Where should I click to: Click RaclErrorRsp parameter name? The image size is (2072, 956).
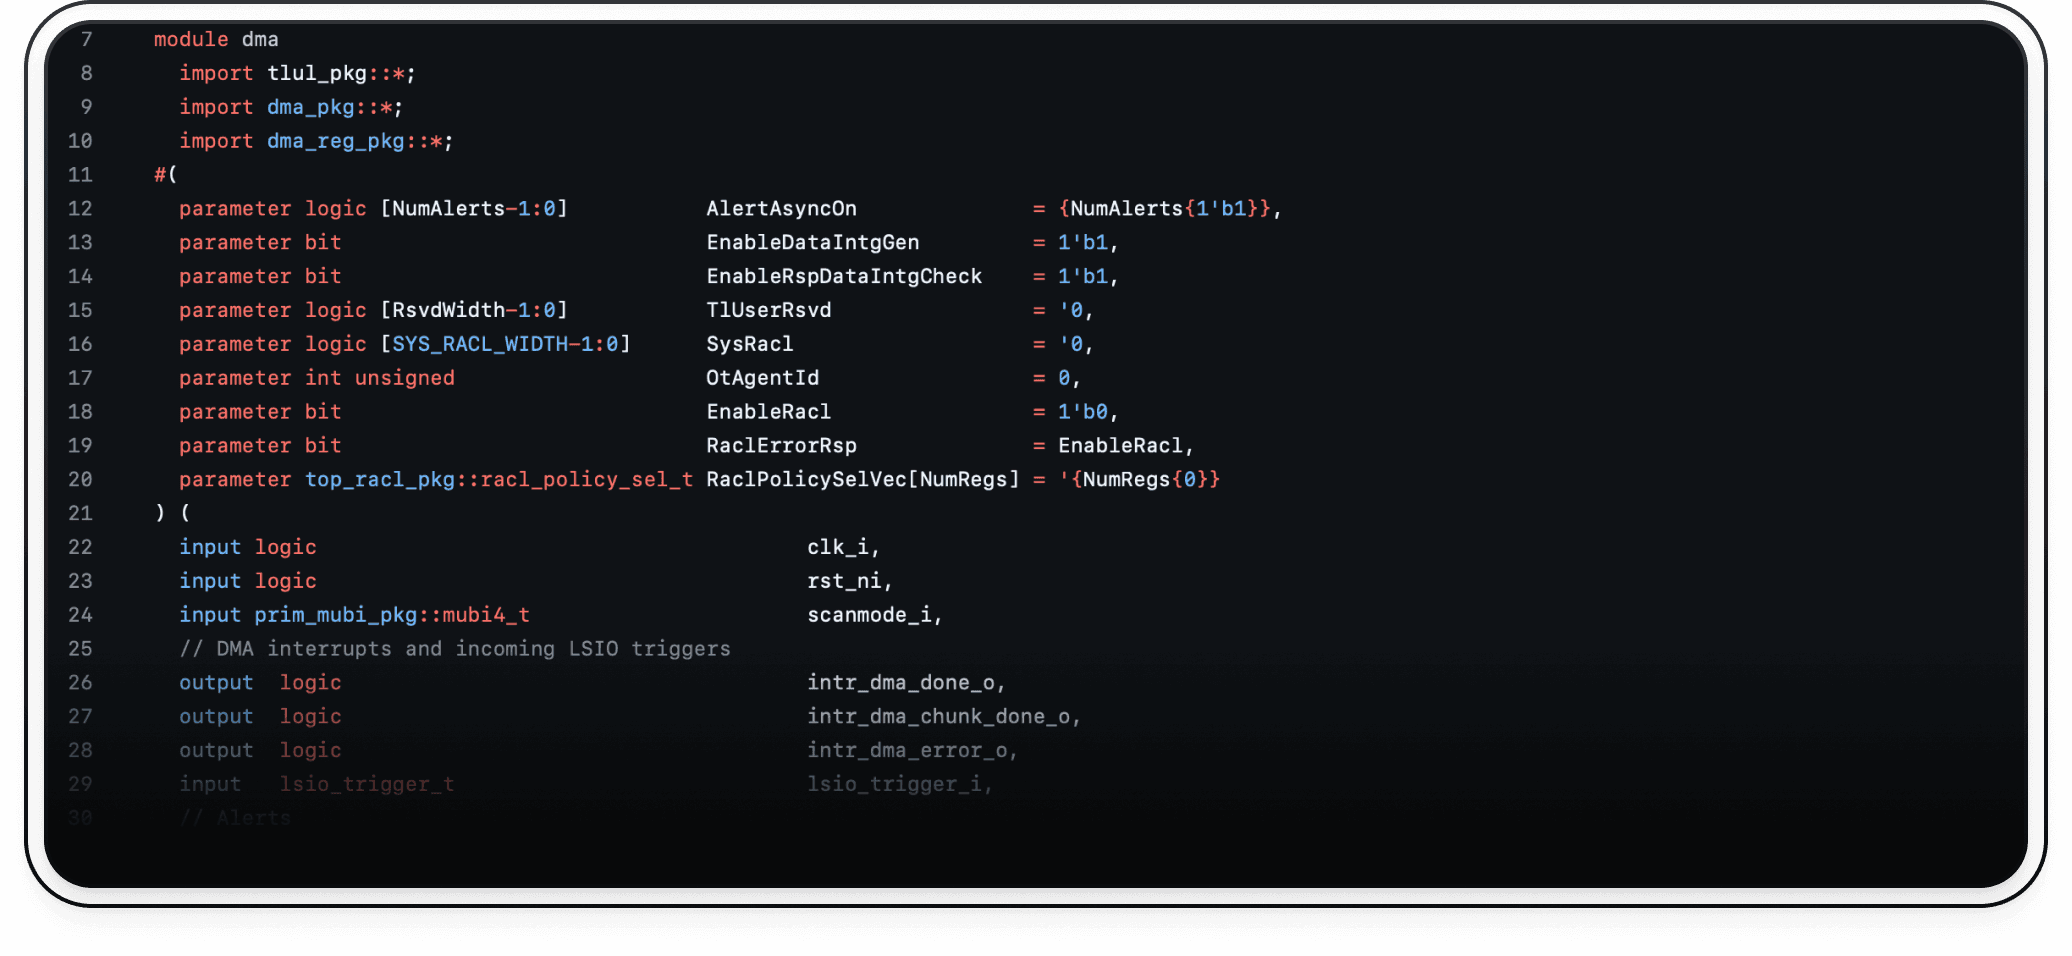point(781,446)
